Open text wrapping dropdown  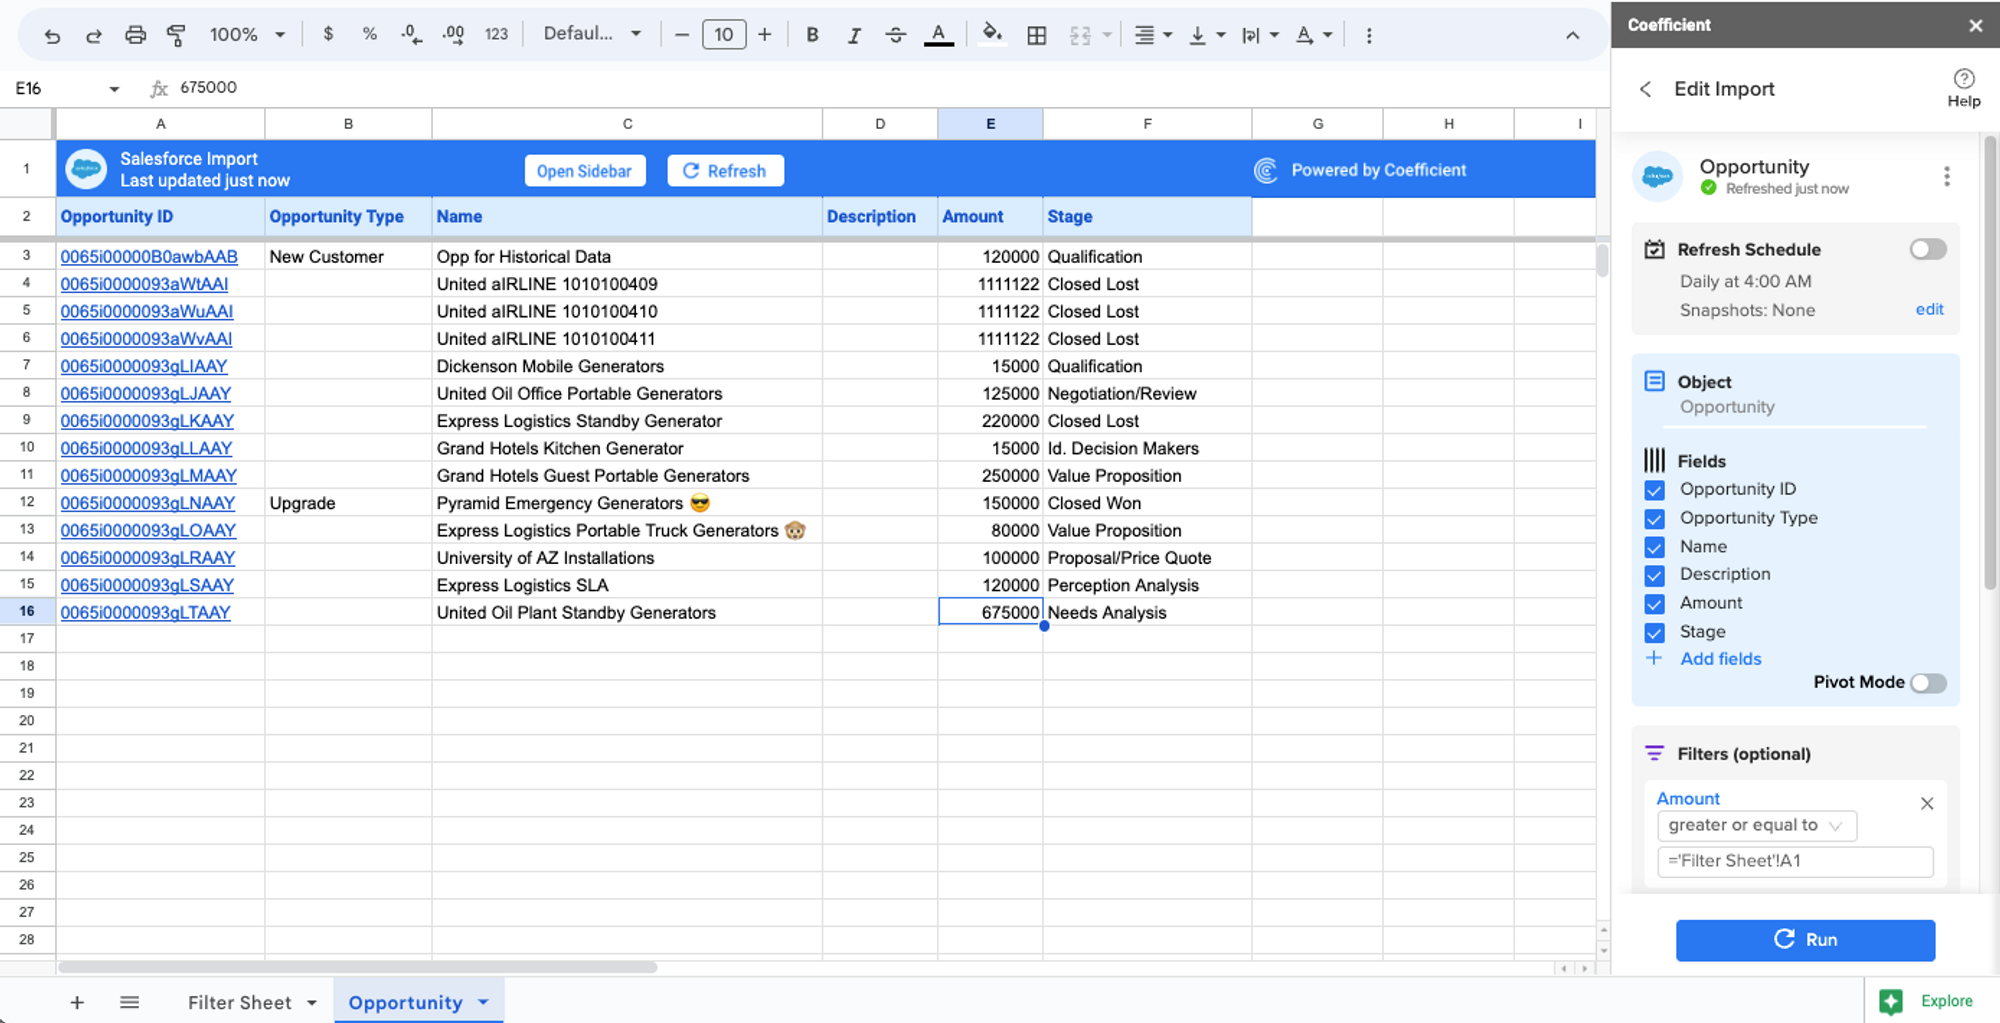click(x=1260, y=35)
